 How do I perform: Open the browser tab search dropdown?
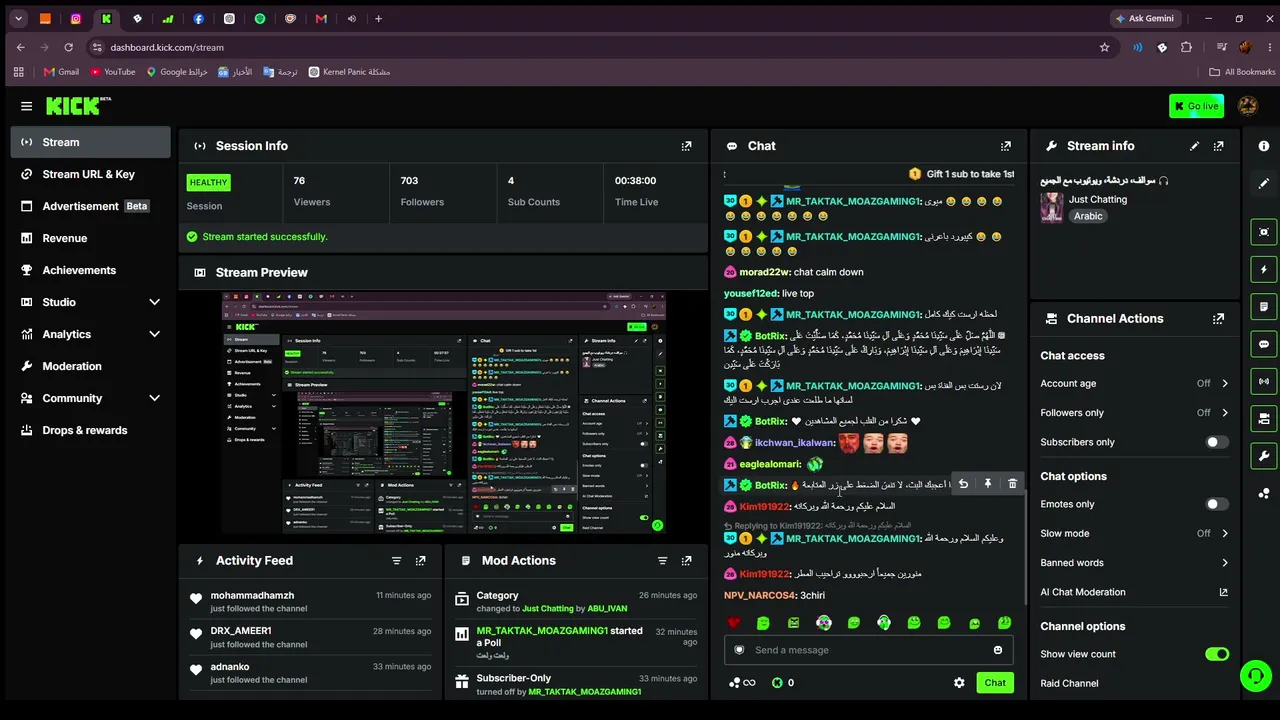click(18, 18)
